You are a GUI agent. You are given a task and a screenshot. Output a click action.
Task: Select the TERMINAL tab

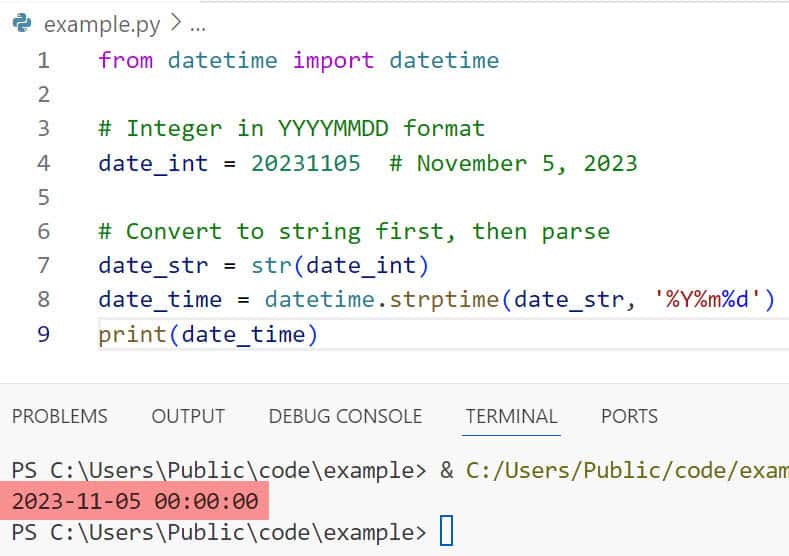pyautogui.click(x=511, y=416)
